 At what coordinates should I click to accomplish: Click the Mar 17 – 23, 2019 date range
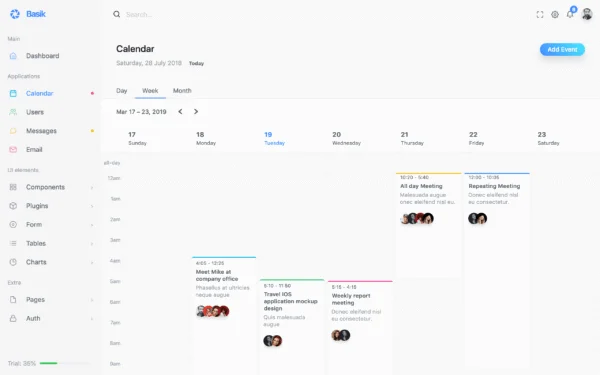[x=141, y=112]
